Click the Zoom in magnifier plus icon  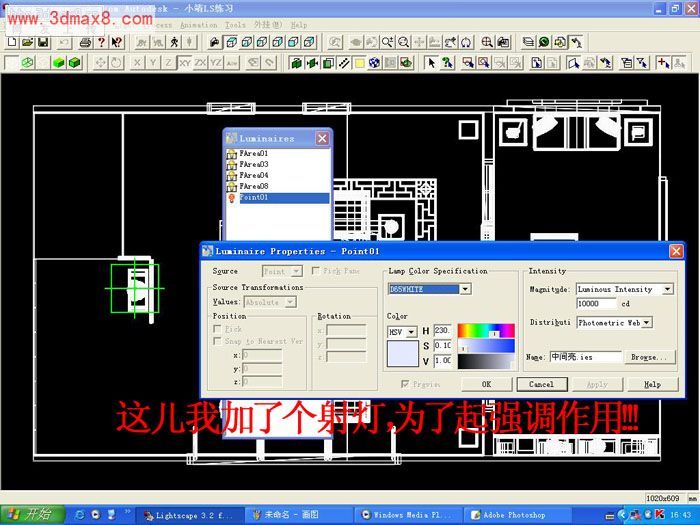[x=388, y=42]
